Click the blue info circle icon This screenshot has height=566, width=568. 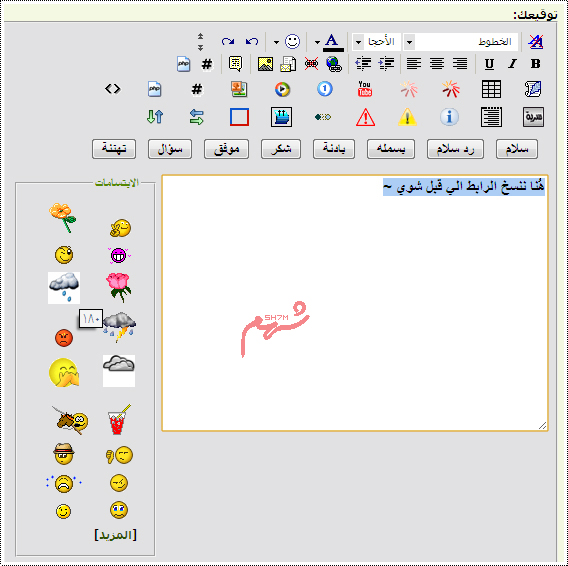449,117
